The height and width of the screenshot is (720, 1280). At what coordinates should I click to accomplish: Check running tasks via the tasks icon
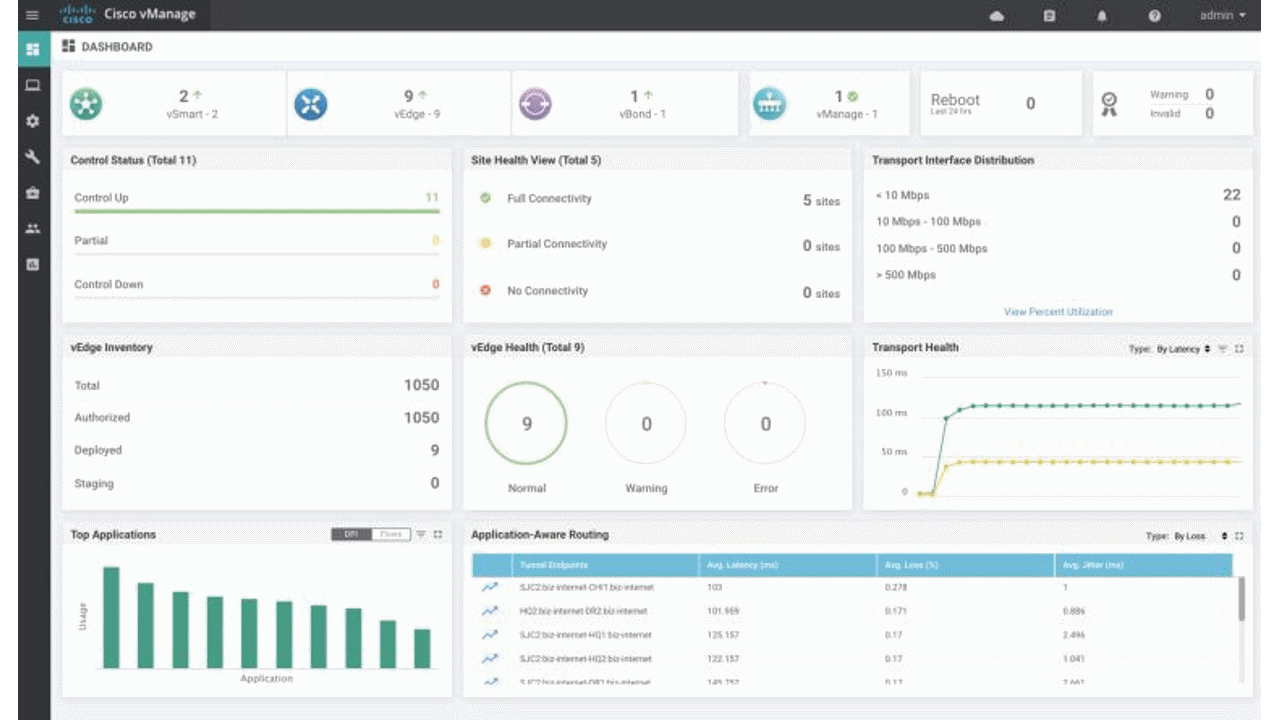pos(1049,16)
